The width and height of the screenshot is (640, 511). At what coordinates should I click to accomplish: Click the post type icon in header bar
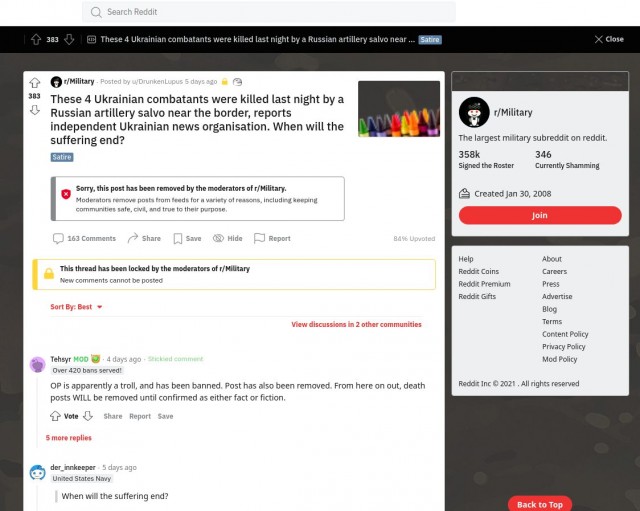pyautogui.click(x=91, y=39)
